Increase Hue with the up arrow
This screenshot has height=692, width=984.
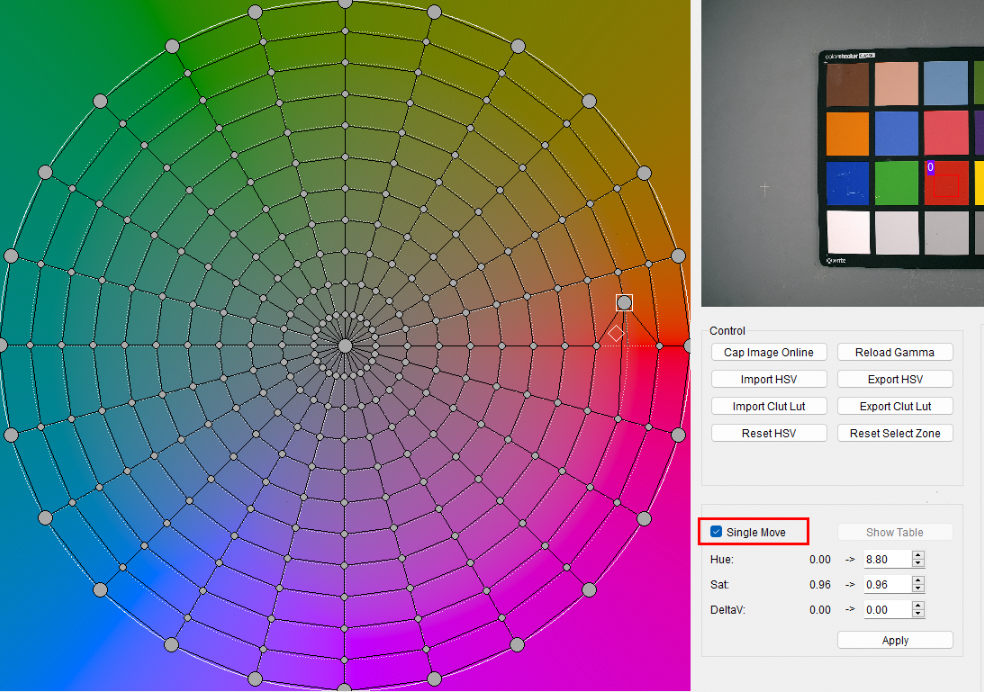point(918,555)
